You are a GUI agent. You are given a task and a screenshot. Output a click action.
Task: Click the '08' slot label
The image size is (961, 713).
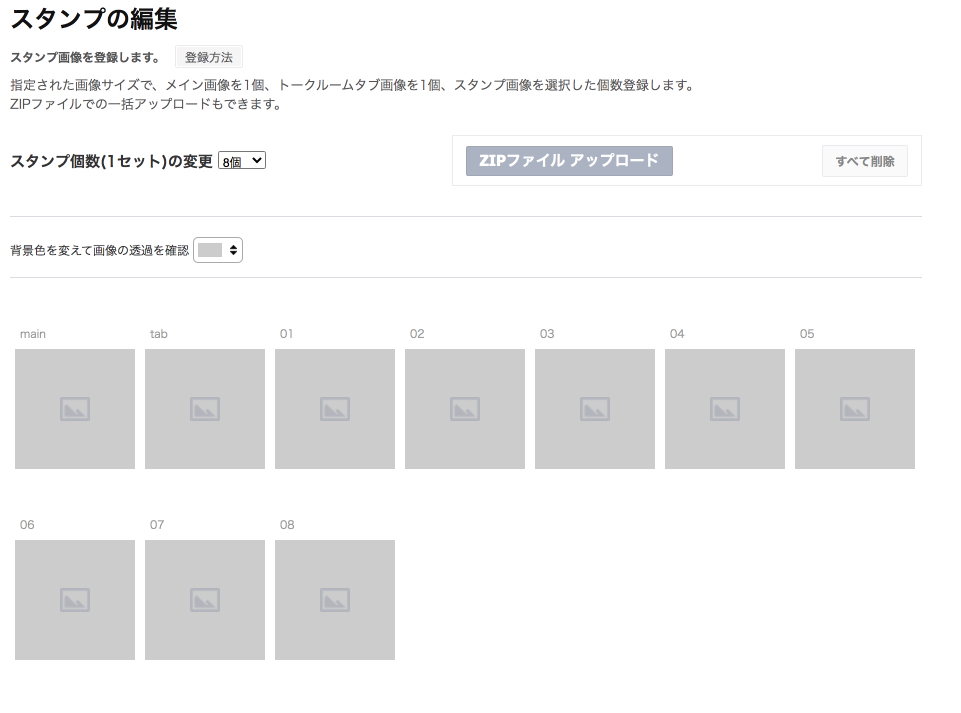tap(287, 524)
